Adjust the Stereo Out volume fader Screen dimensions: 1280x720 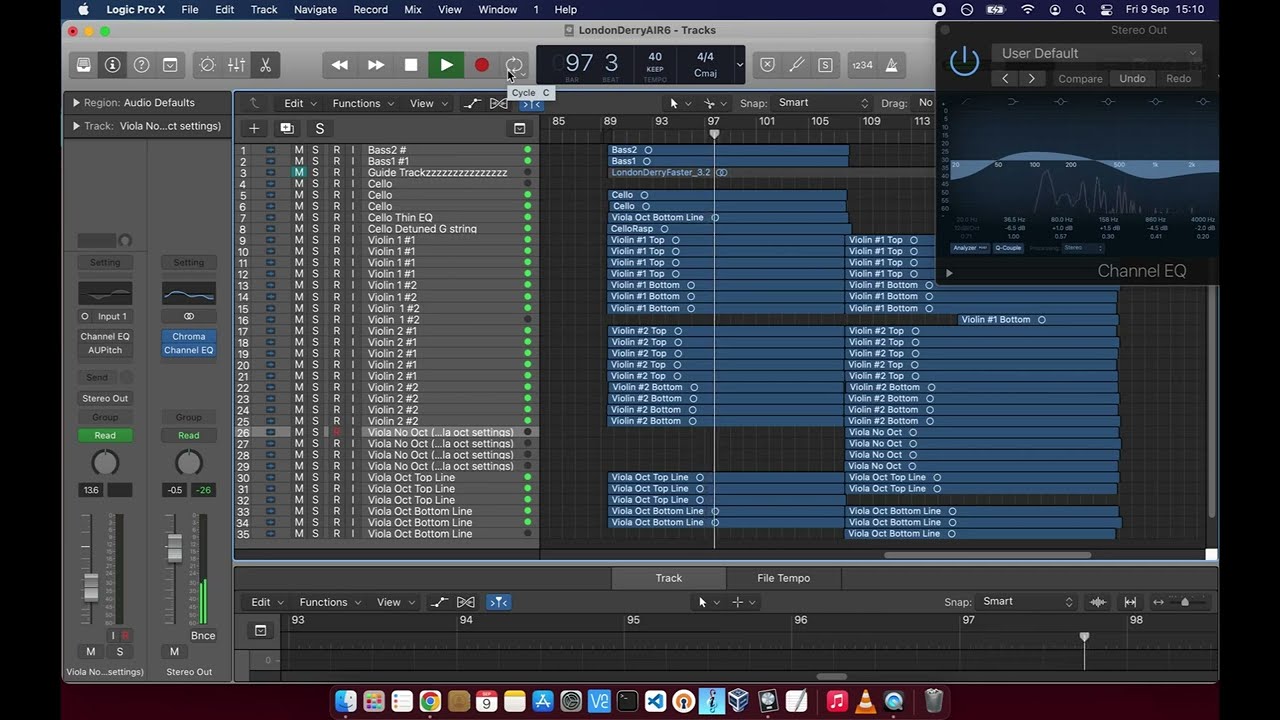pyautogui.click(x=174, y=546)
